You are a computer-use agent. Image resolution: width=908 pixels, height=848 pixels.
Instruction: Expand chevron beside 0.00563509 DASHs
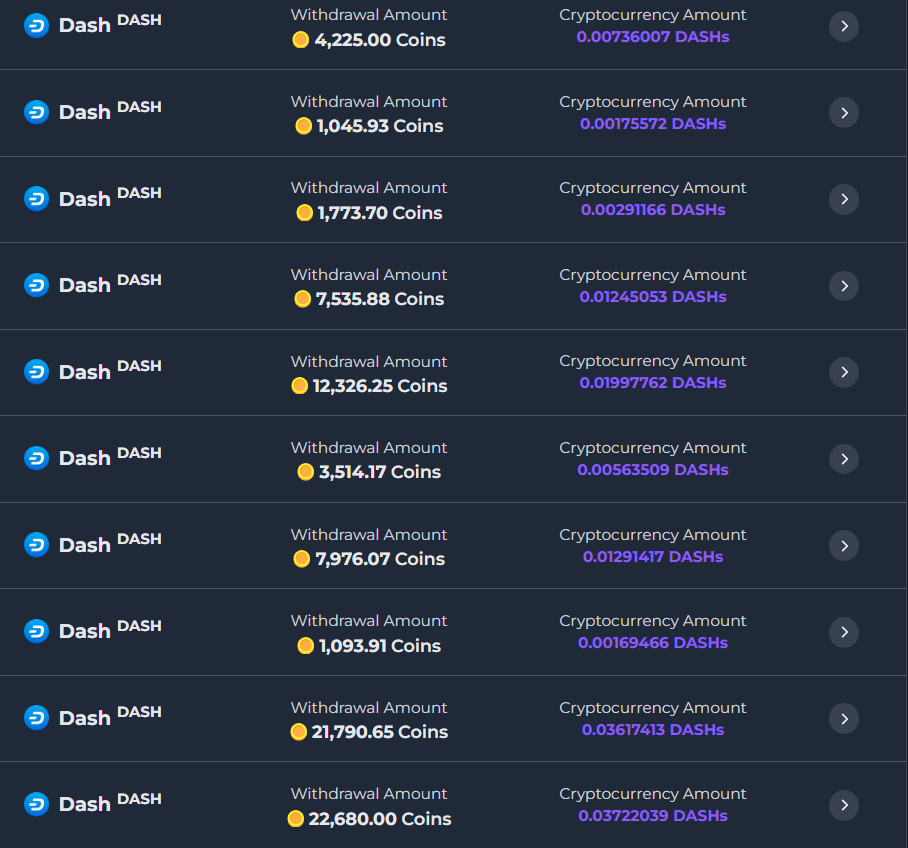[x=844, y=459]
